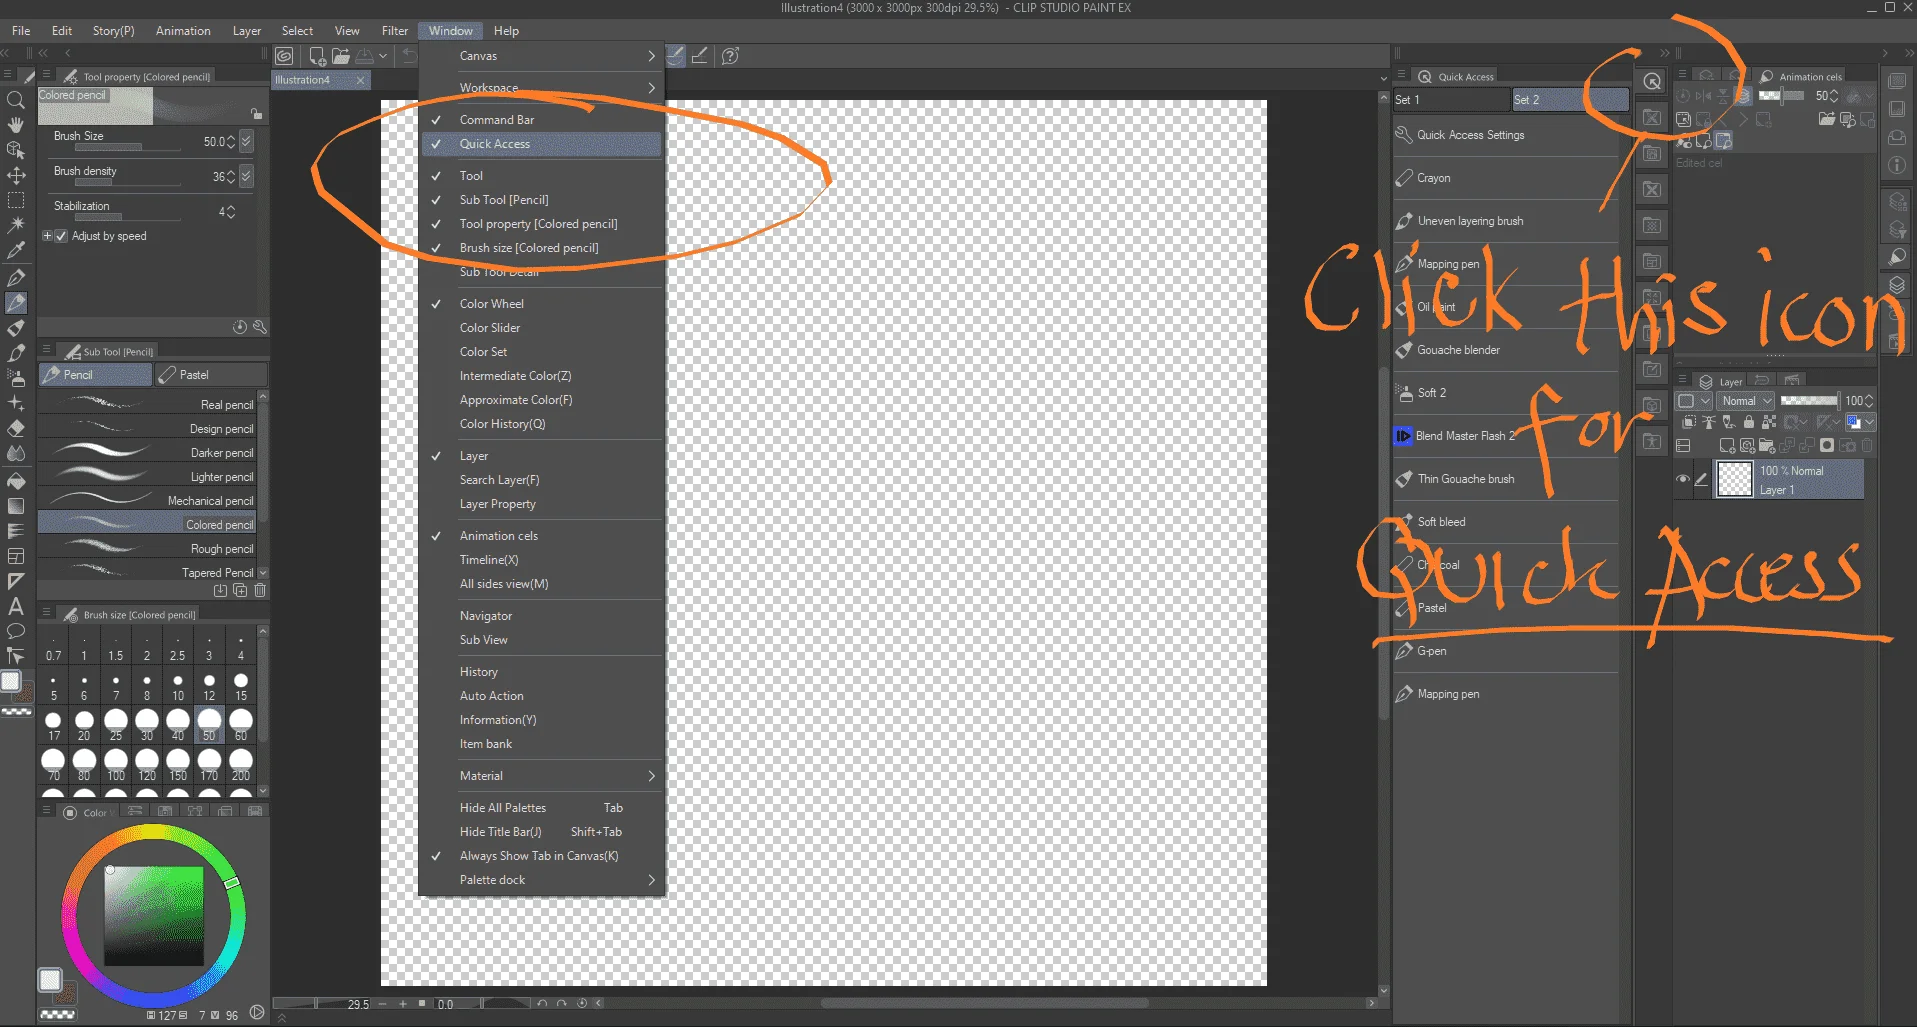Toggle the colored pencil property lock
The image size is (1917, 1027).
pos(256,113)
